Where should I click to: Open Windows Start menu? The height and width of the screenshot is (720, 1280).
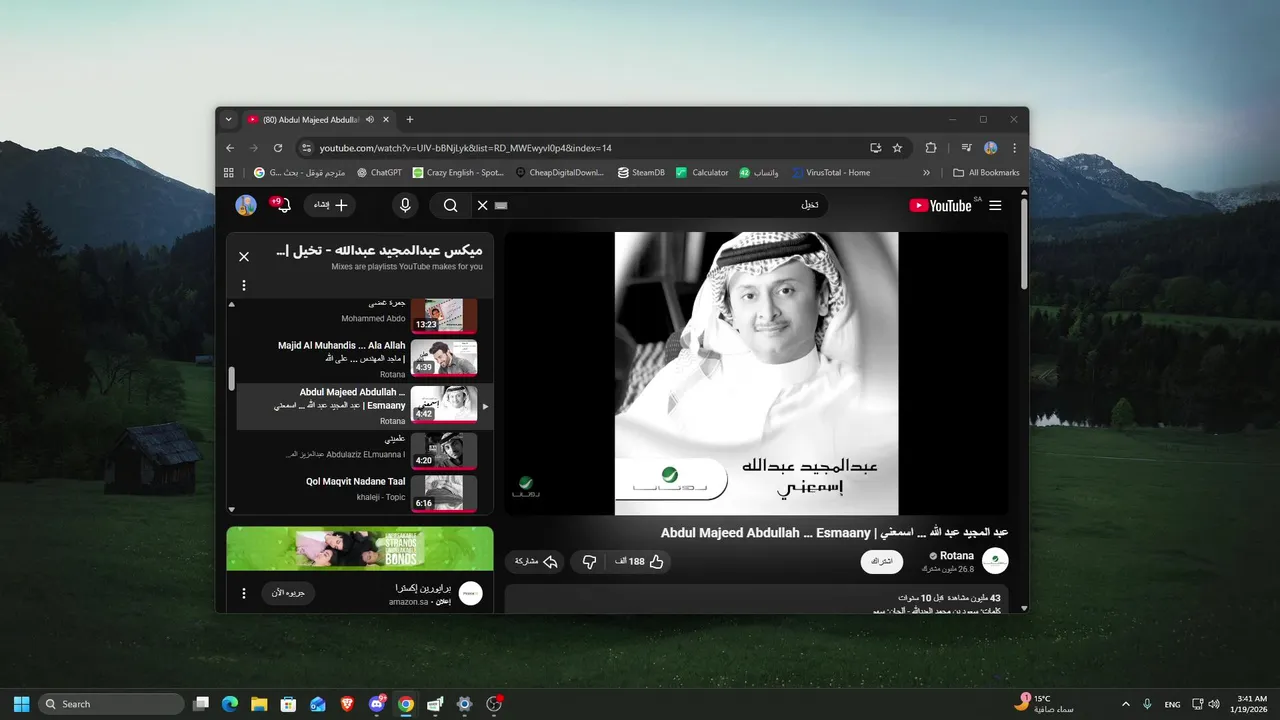(21, 704)
